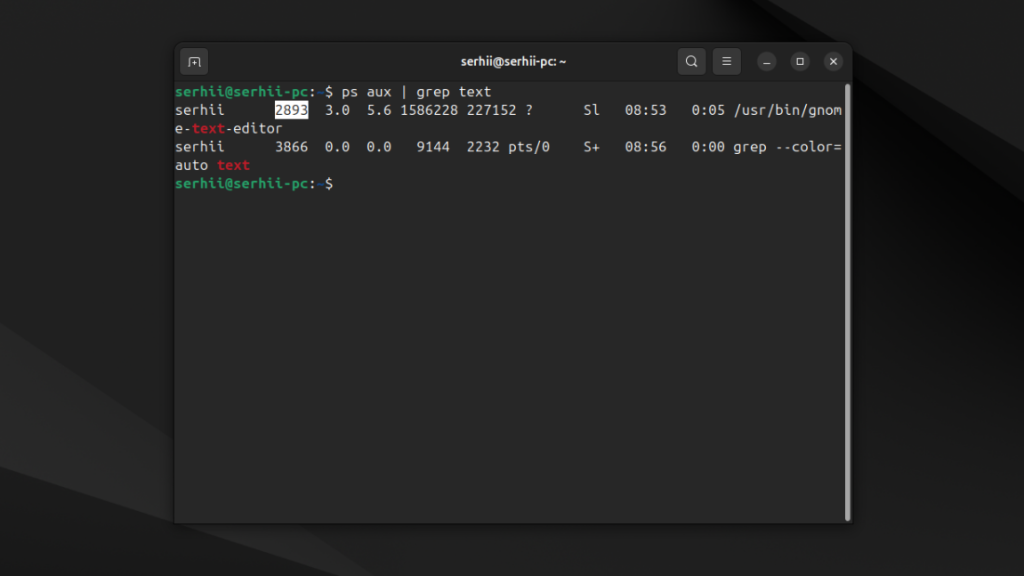The height and width of the screenshot is (576, 1024).
Task: Click the grep --color= command text
Action: coord(787,147)
